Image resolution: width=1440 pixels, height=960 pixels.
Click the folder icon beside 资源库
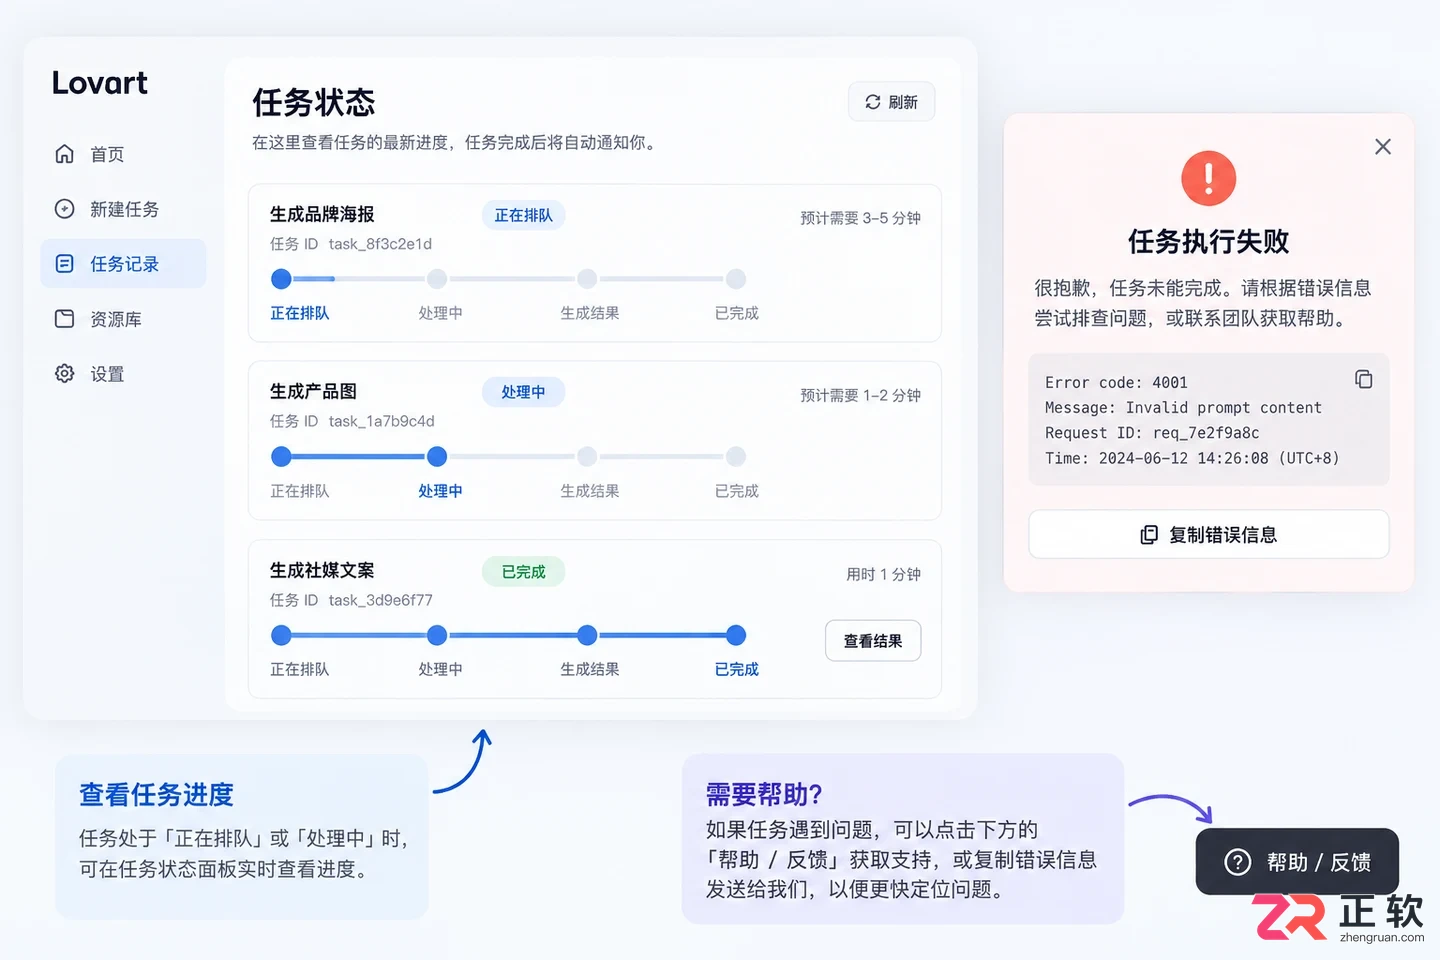(64, 319)
